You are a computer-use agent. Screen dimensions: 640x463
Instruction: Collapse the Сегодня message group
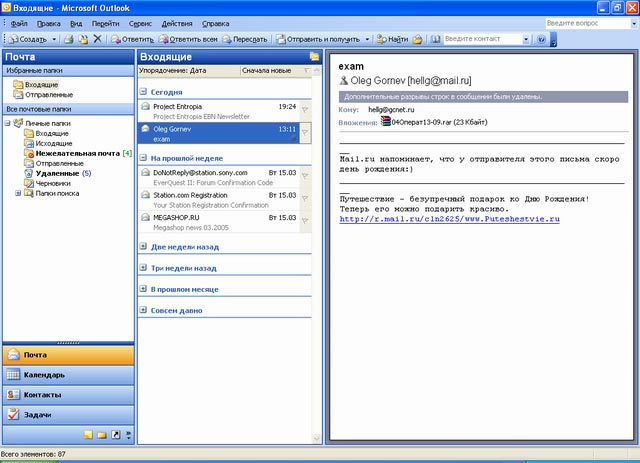pos(143,92)
